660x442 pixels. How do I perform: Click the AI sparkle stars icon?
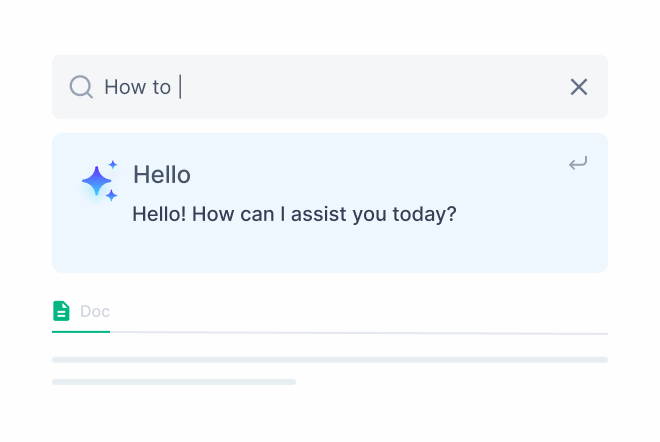pyautogui.click(x=99, y=181)
